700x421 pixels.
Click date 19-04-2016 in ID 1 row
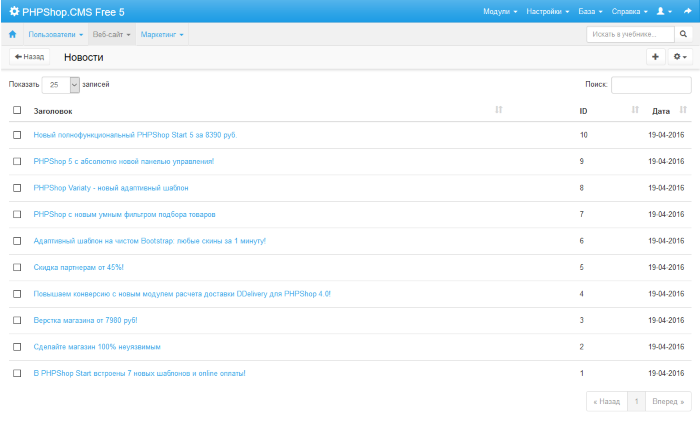pyautogui.click(x=666, y=373)
